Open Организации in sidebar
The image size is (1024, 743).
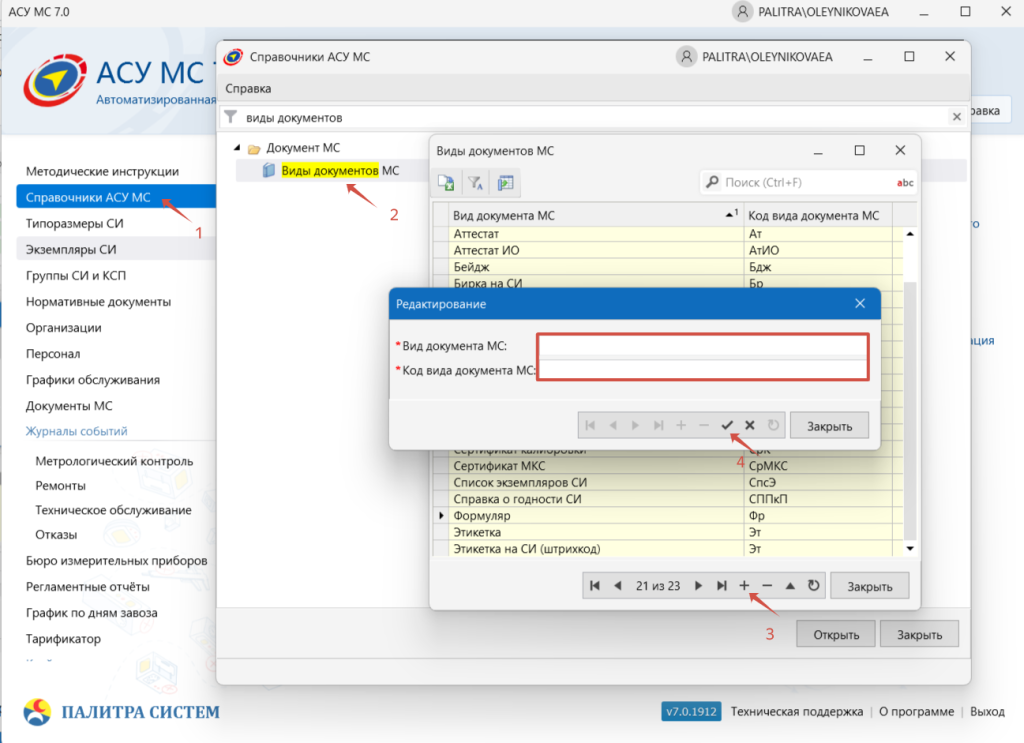coord(64,328)
